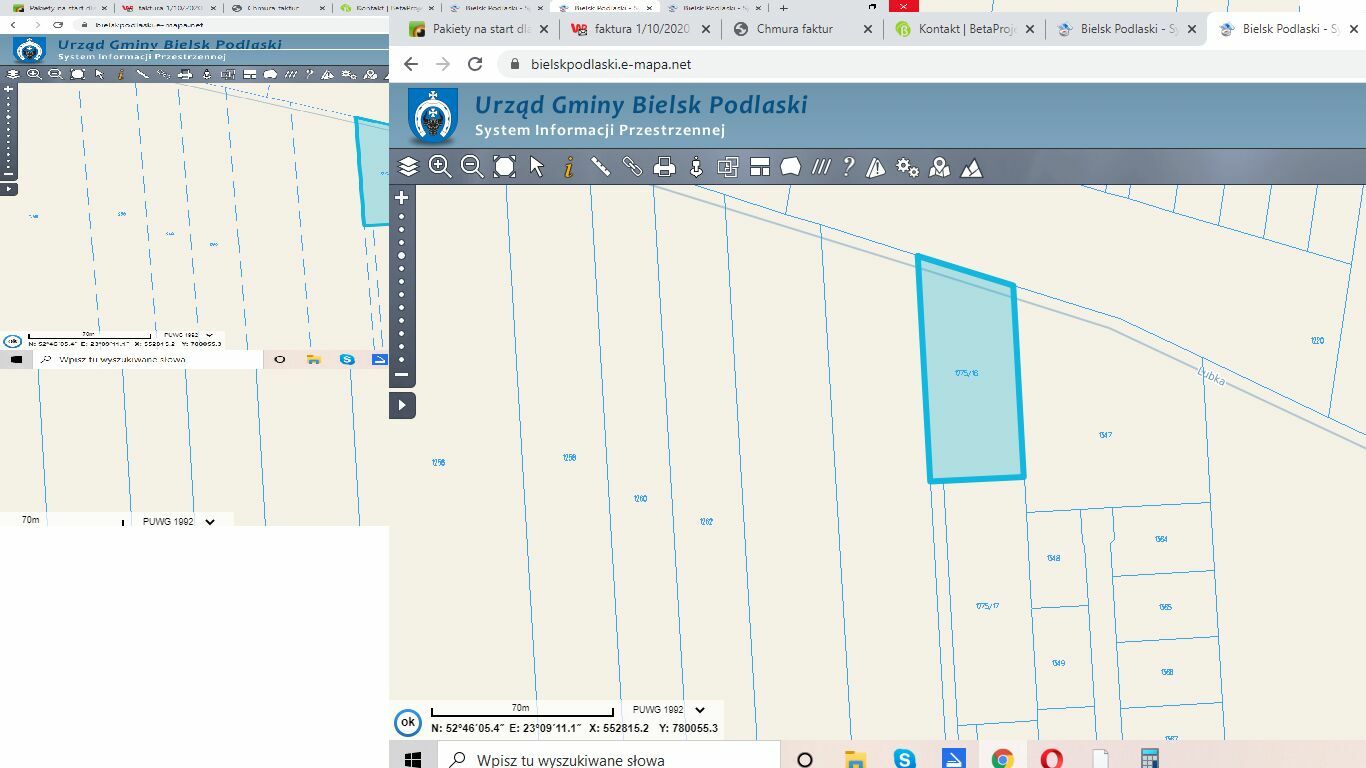Switch to the 'Chmura faktur' browser tab

pyautogui.click(x=794, y=29)
